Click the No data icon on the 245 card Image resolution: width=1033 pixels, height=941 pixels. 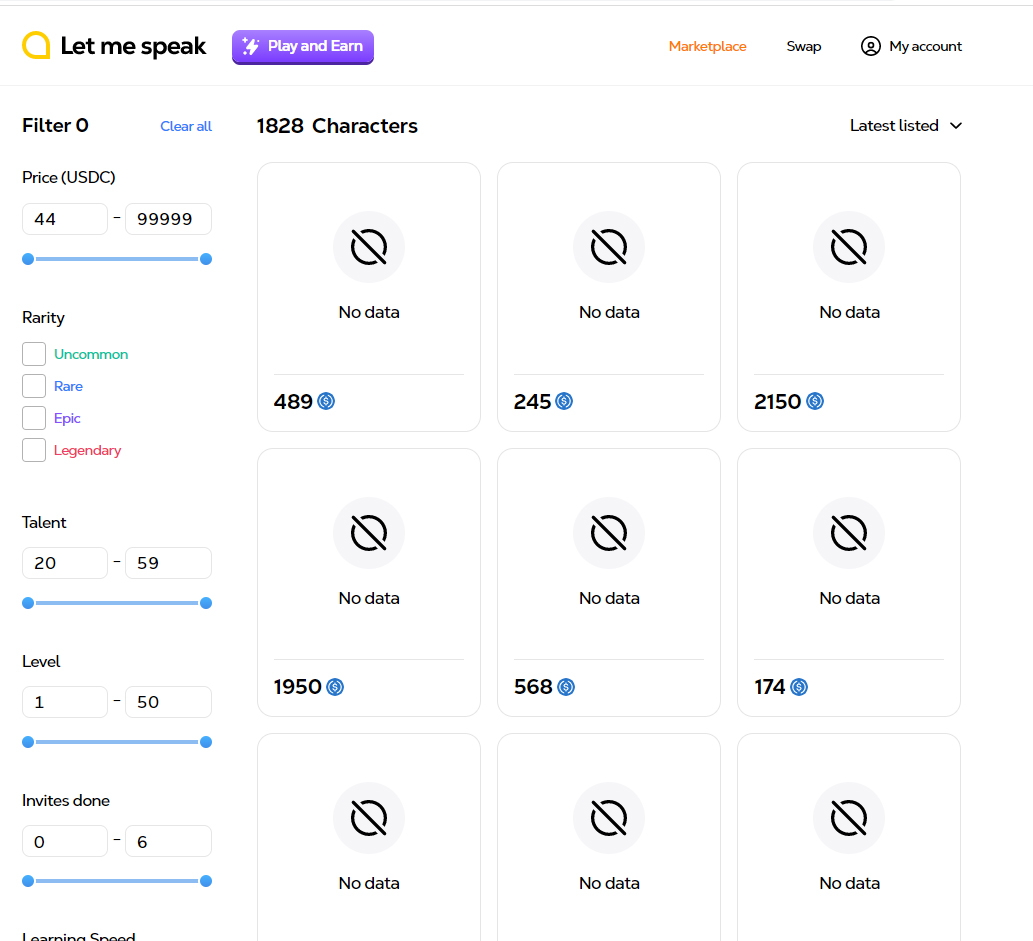(x=609, y=247)
